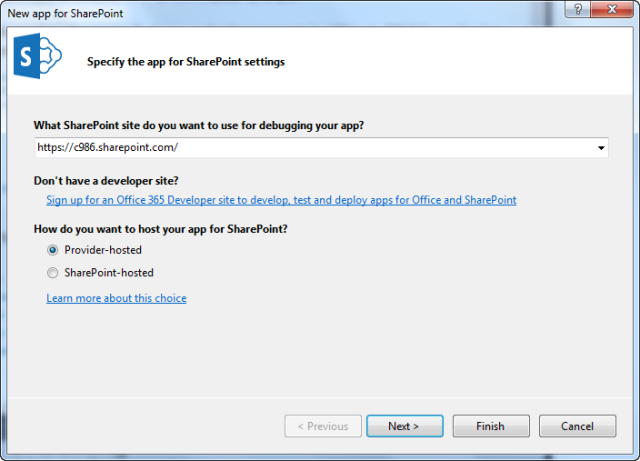
Task: Click the 'Specify the app for SharePoint settings' heading
Action: click(185, 62)
